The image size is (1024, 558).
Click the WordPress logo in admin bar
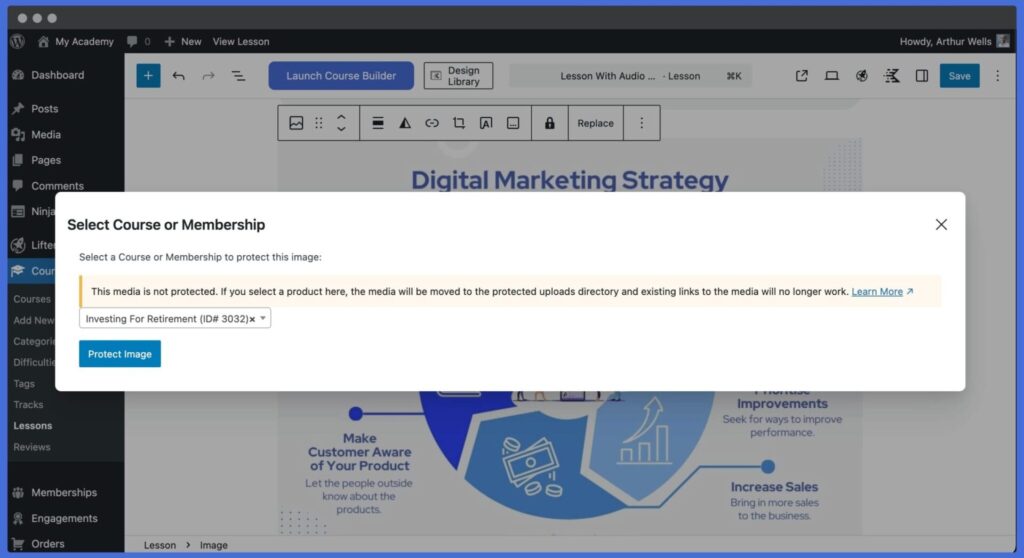point(18,41)
